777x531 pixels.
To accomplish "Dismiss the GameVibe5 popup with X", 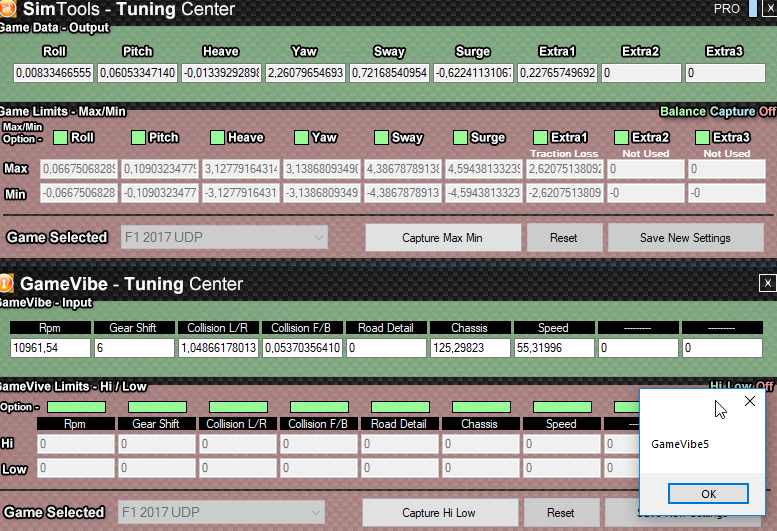I will (x=750, y=401).
